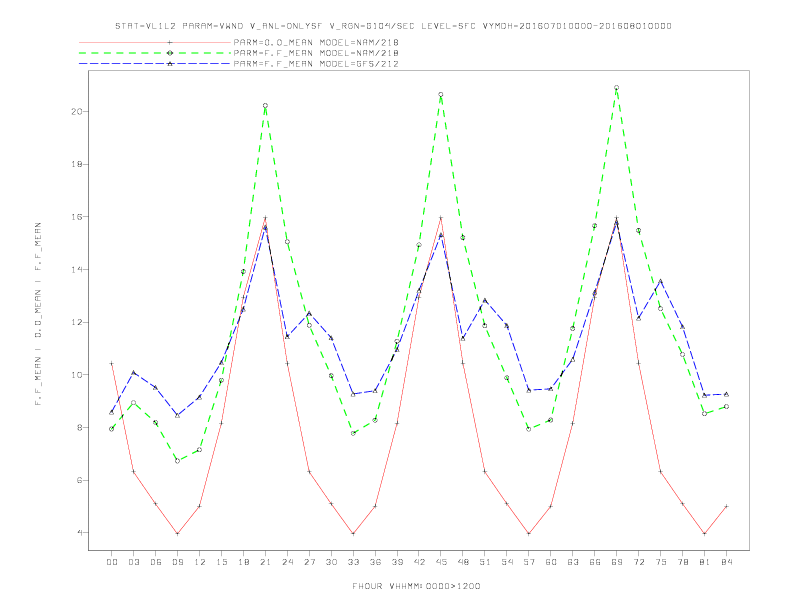Viewport: 792px width, 612px height.
Task: Click x-axis forecast hour label 27
Action: (x=309, y=562)
